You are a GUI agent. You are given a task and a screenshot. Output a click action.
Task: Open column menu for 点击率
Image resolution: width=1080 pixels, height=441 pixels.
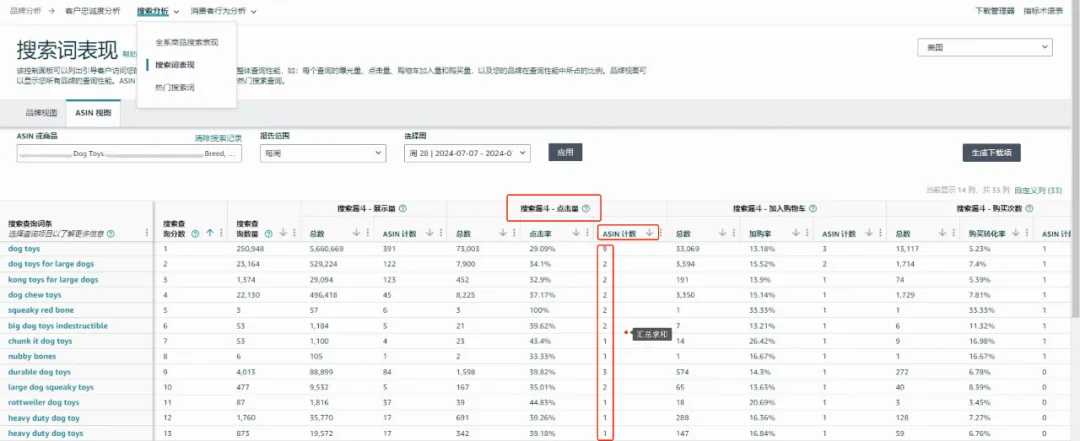(587, 233)
